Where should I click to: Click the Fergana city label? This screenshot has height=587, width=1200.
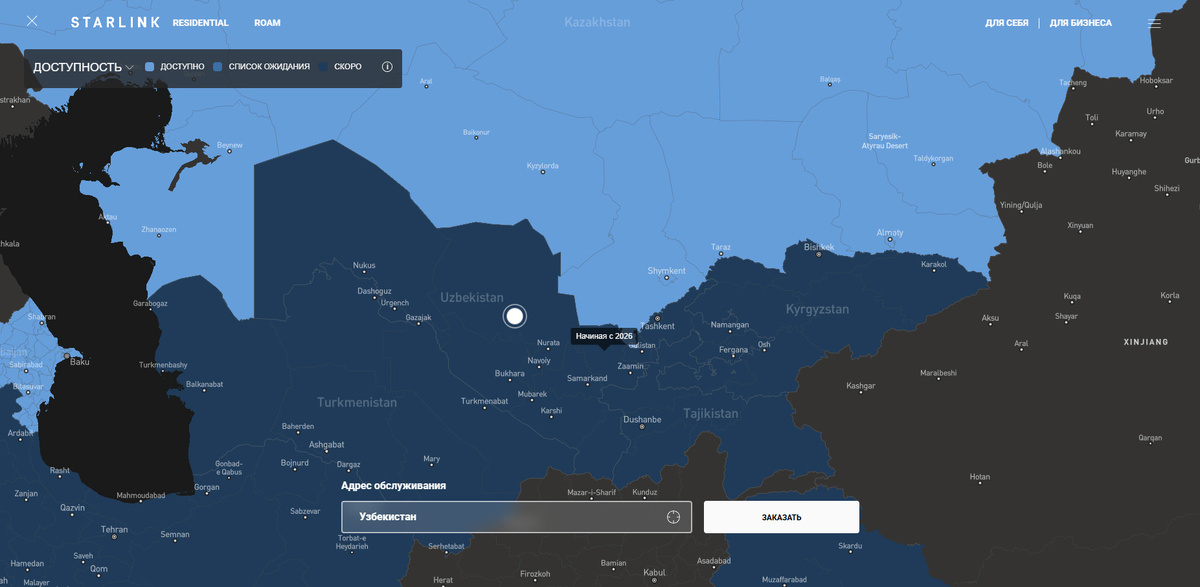point(733,350)
